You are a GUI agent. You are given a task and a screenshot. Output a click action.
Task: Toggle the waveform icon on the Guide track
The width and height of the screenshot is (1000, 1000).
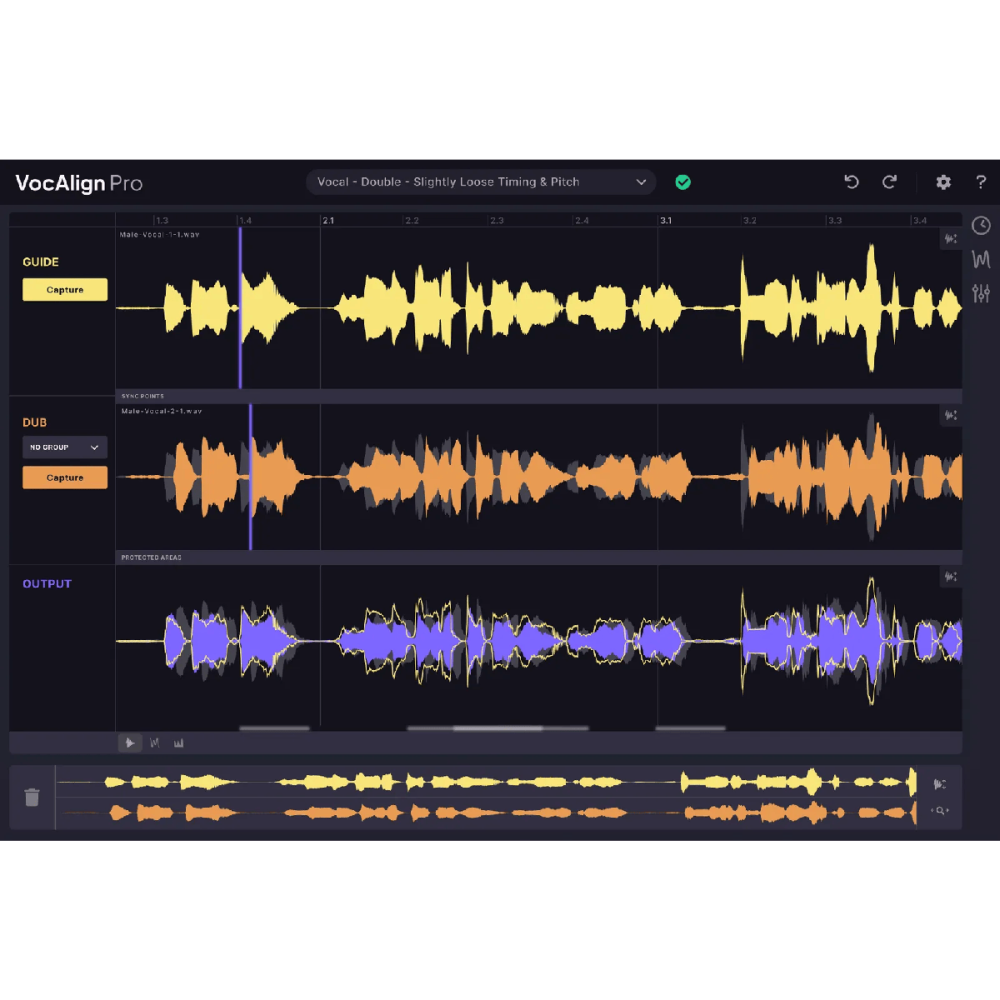(x=951, y=239)
